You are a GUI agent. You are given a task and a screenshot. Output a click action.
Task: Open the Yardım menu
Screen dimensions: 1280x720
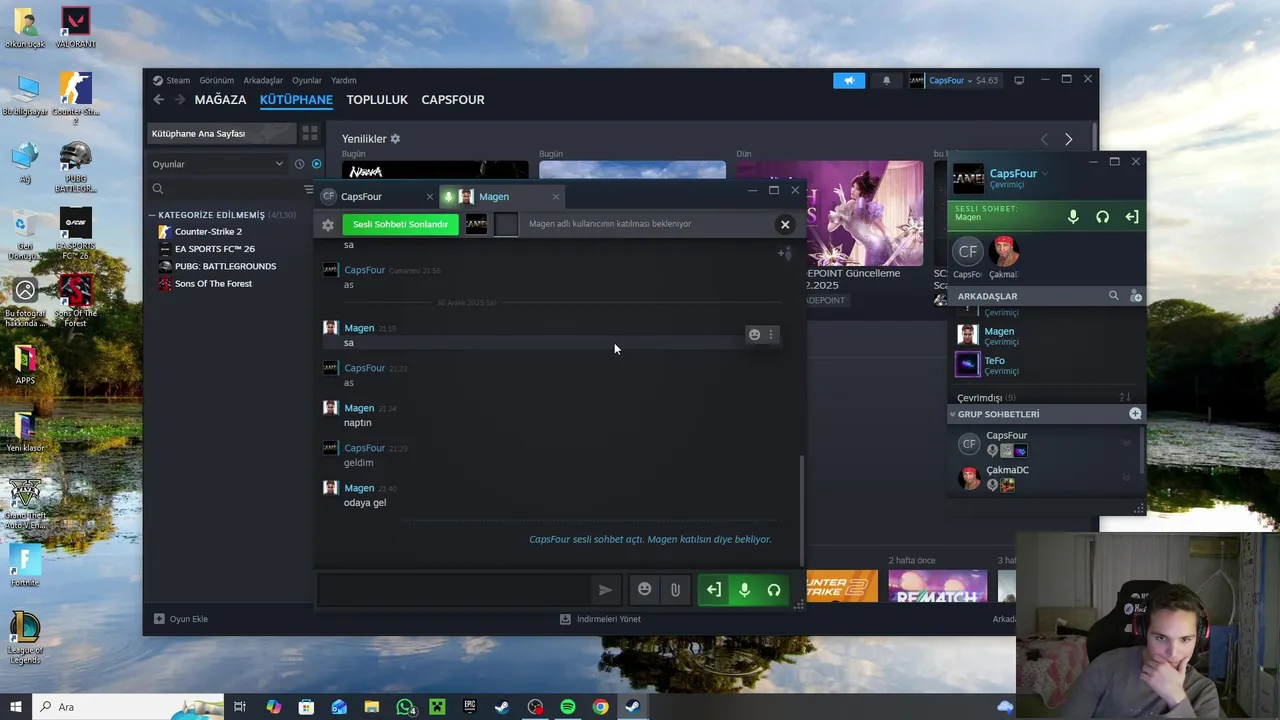click(344, 80)
